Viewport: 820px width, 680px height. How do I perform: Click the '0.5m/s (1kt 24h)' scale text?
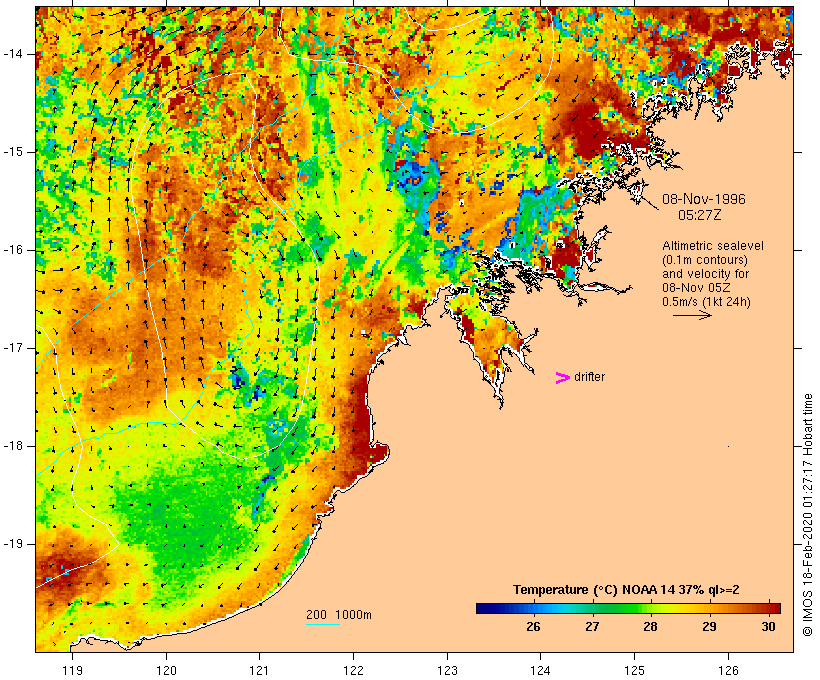[x=707, y=302]
